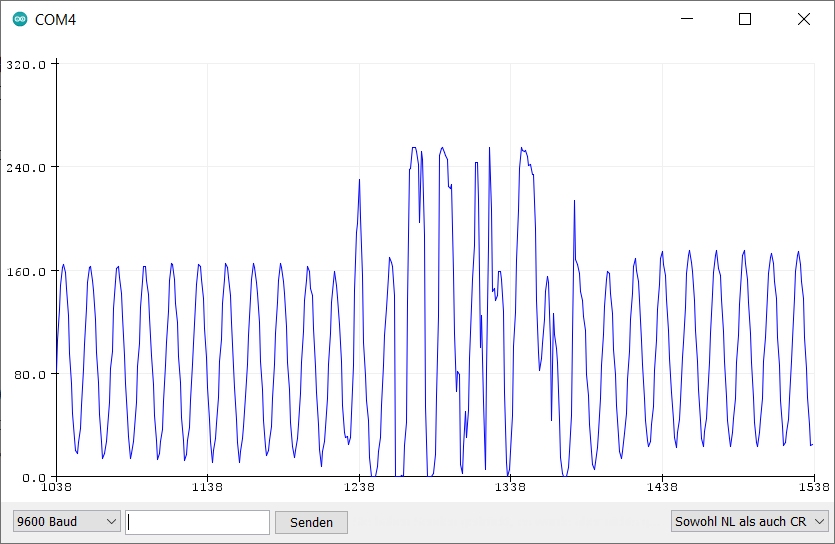Click the 160.0 y-axis label
Image resolution: width=835 pixels, height=544 pixels.
tap(26, 271)
